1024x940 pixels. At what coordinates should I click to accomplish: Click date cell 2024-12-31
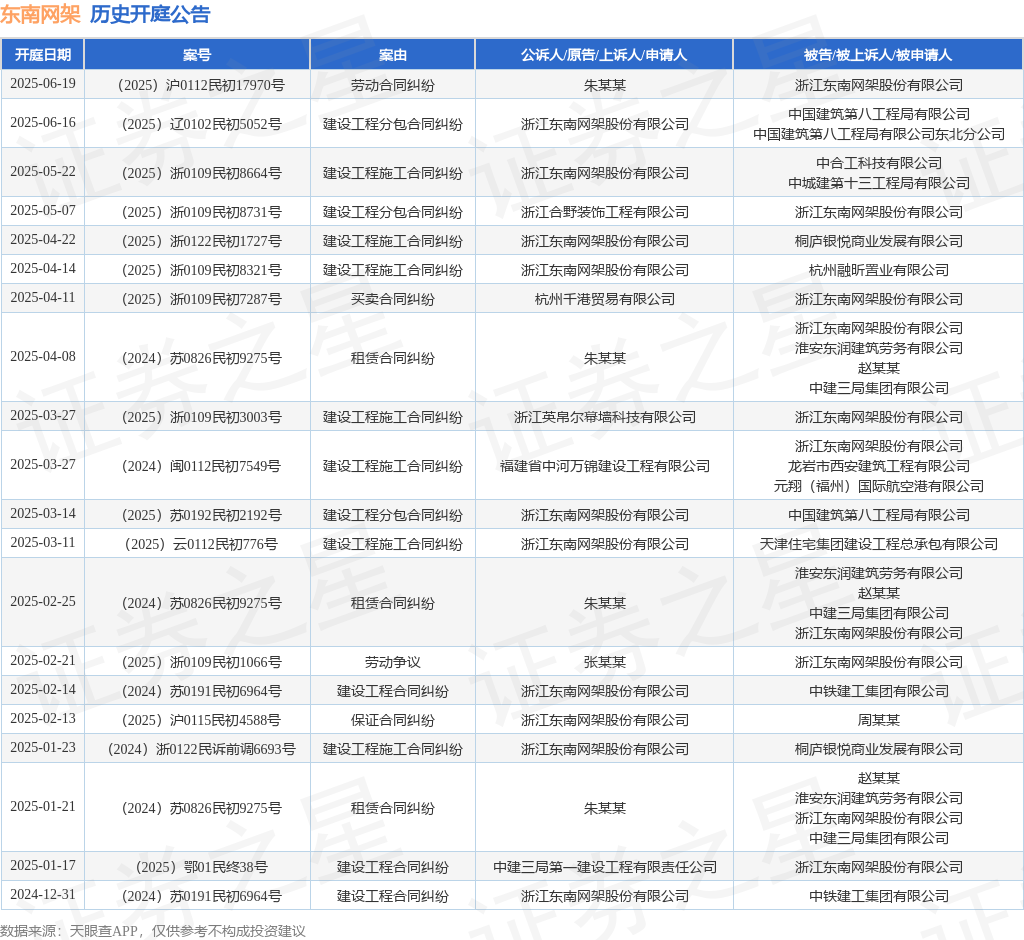pos(42,895)
